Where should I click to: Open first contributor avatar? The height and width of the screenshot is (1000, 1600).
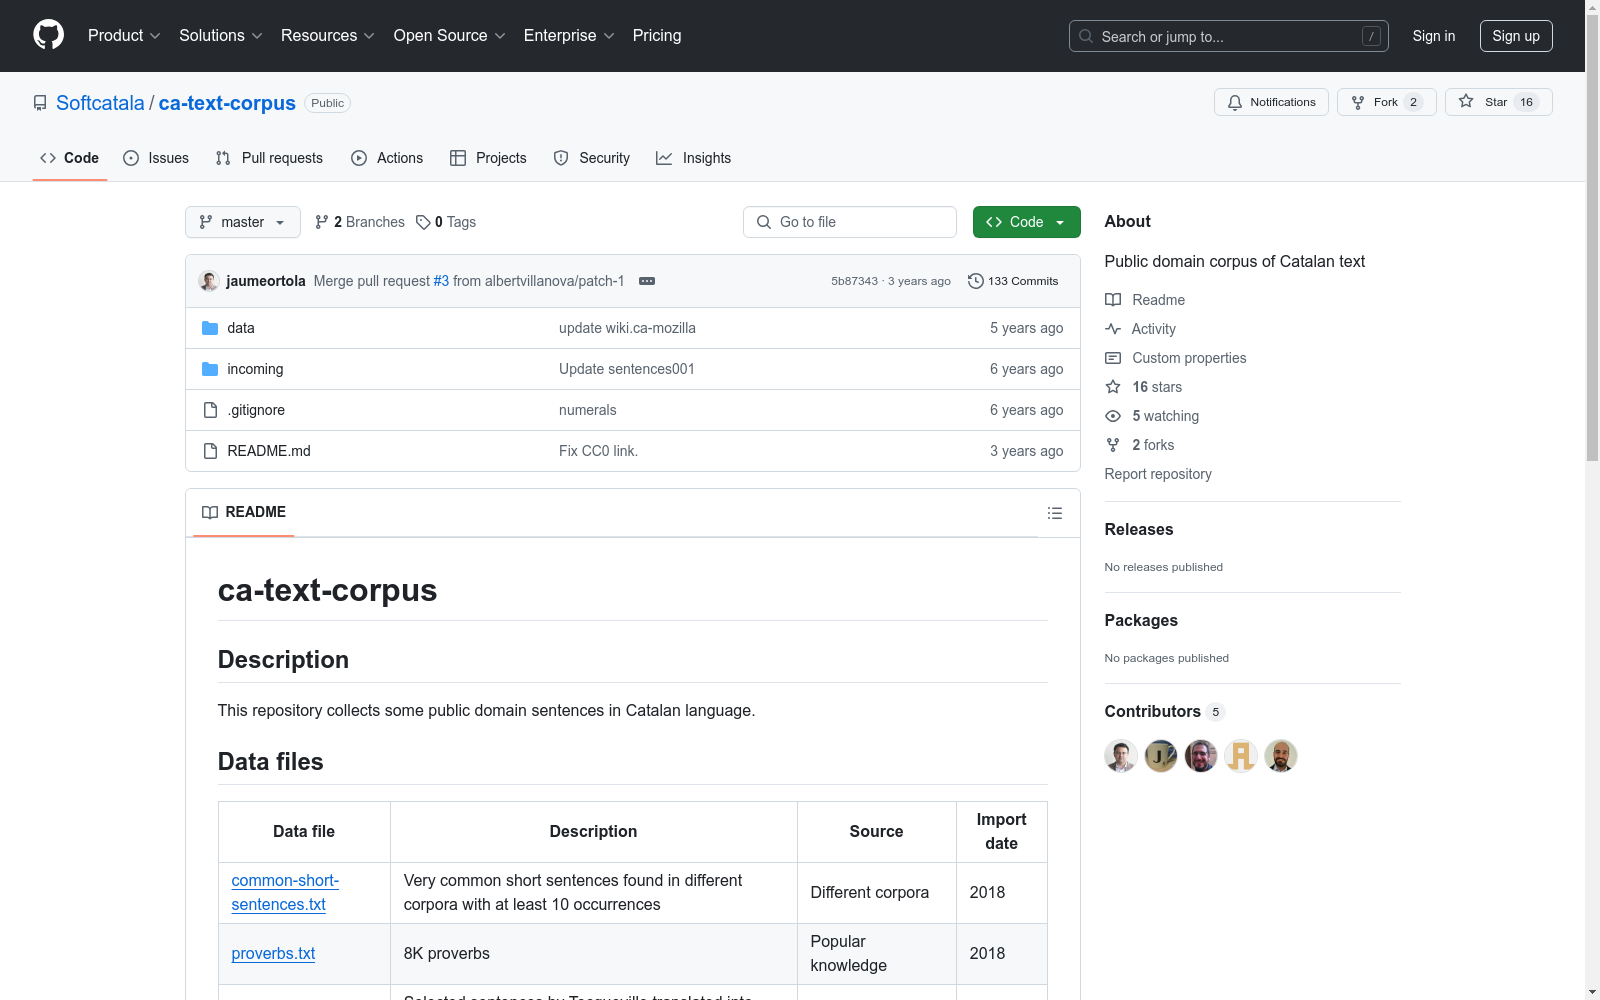point(1121,756)
